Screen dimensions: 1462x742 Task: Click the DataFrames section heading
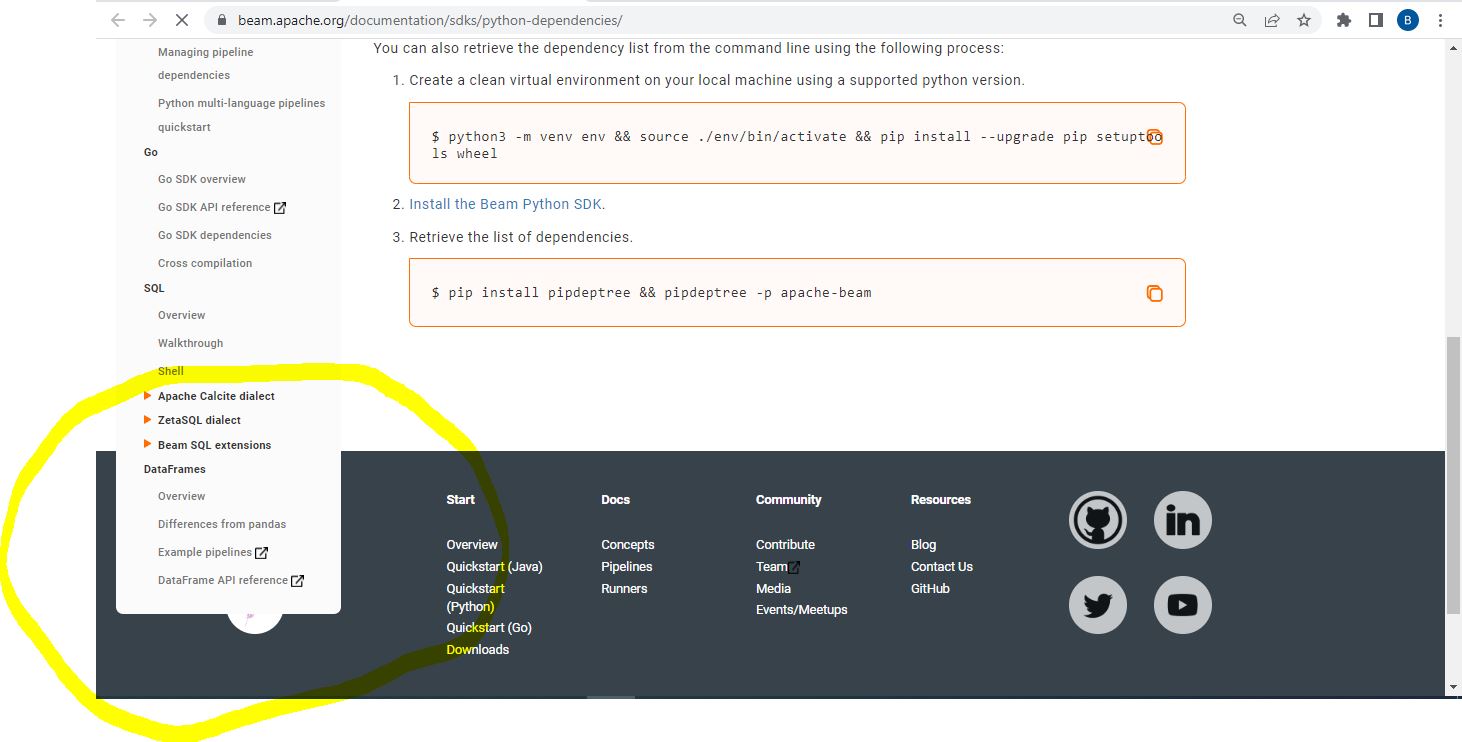pyautogui.click(x=175, y=469)
